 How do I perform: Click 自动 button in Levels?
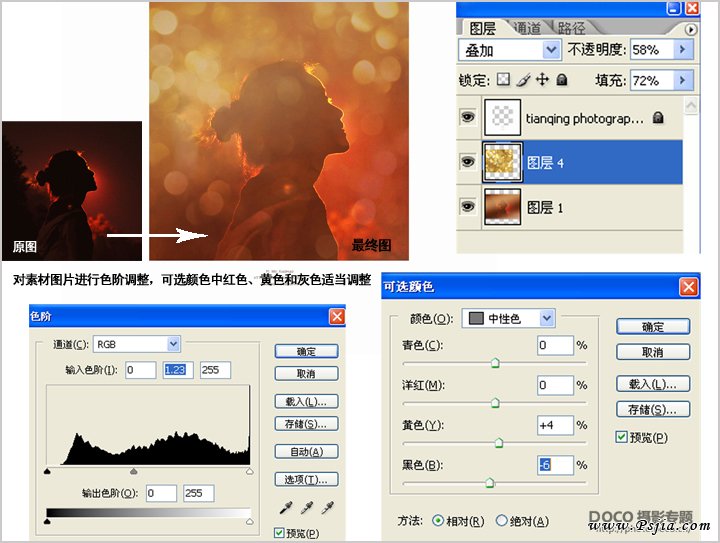pos(306,452)
